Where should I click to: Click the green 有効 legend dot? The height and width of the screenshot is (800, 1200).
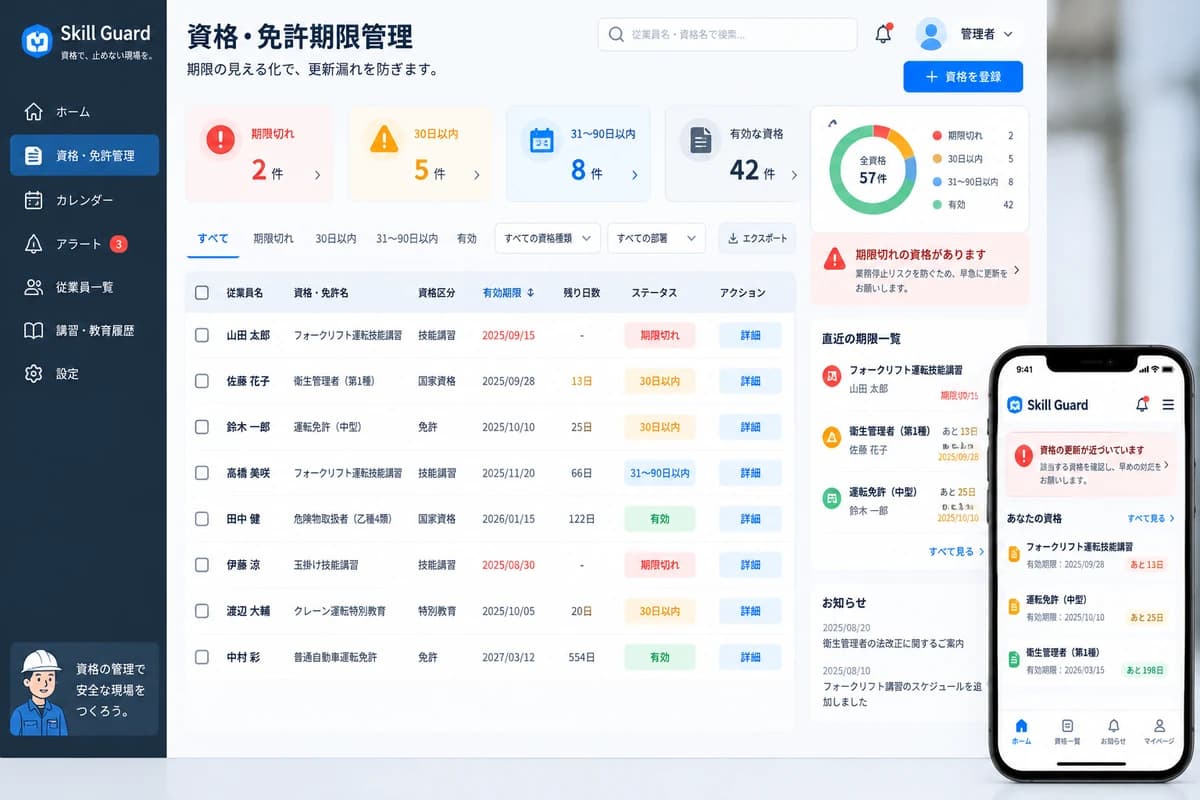coord(937,204)
